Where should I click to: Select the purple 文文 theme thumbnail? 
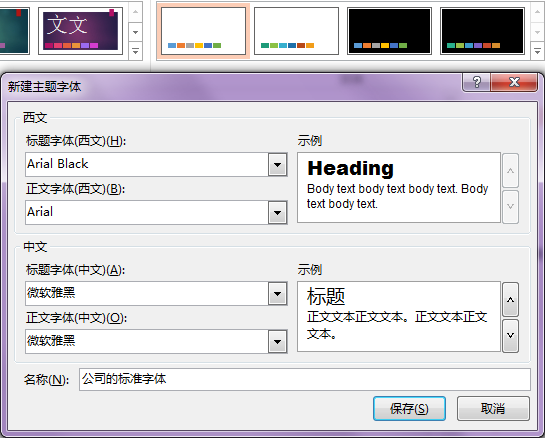(80, 31)
